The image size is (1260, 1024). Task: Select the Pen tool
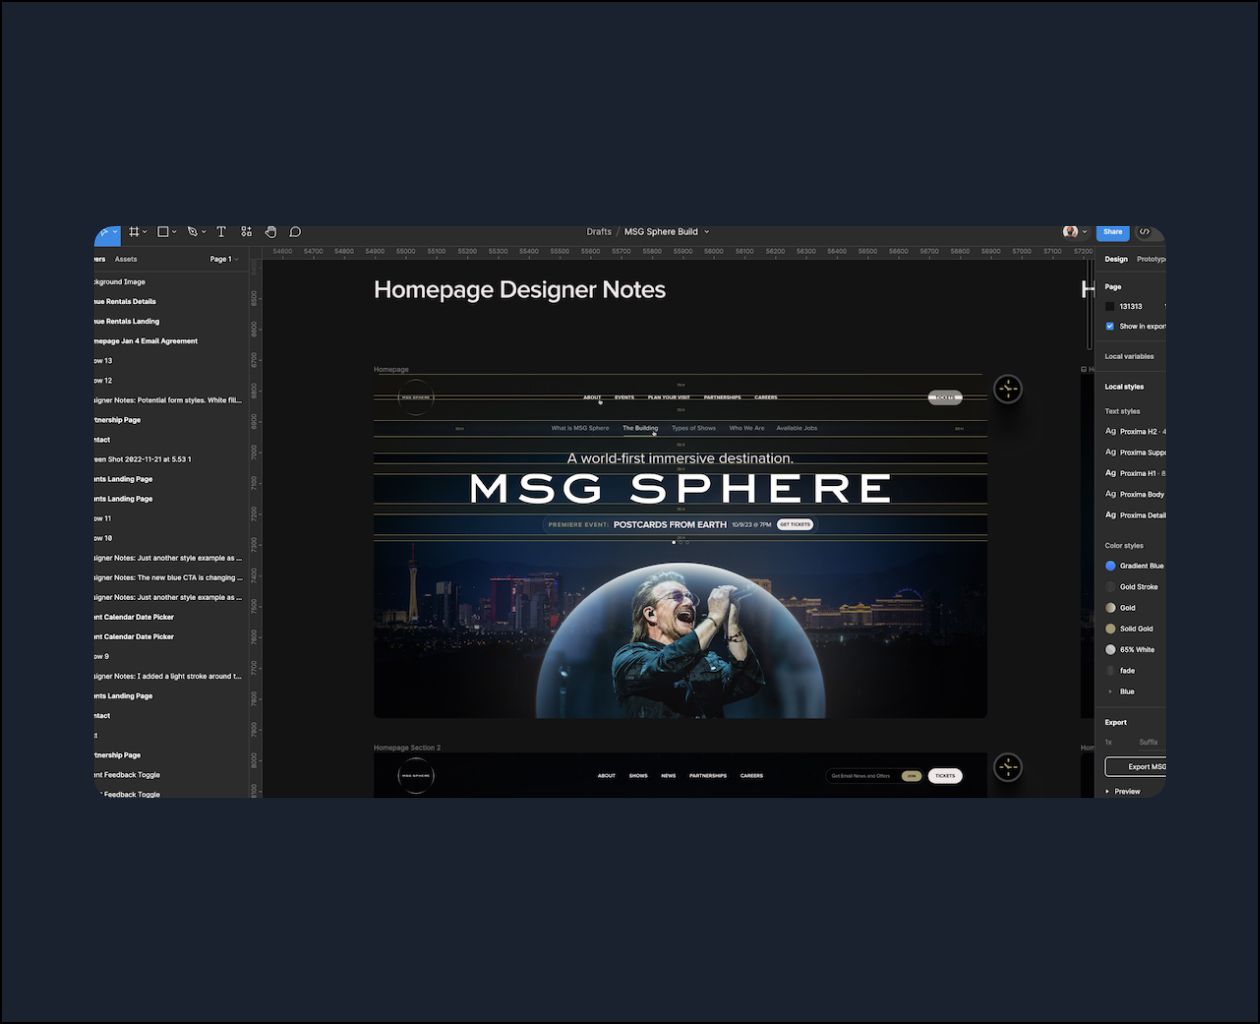pos(192,232)
